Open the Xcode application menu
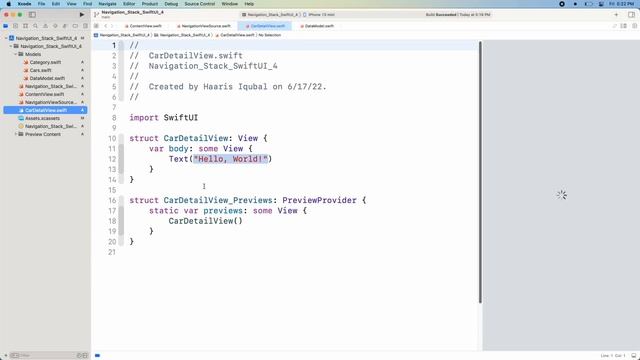 [x=24, y=4]
